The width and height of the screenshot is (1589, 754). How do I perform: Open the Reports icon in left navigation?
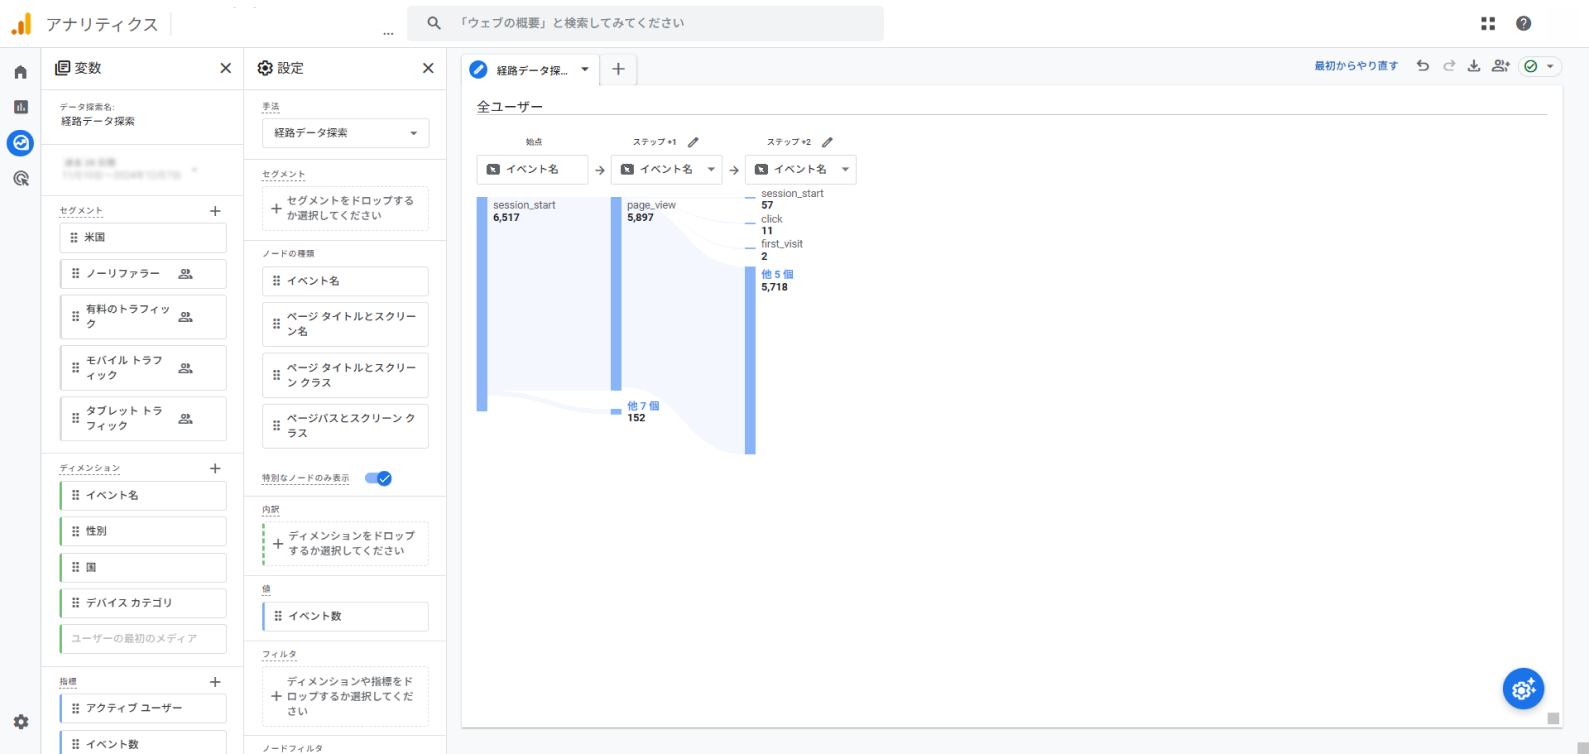[20, 107]
